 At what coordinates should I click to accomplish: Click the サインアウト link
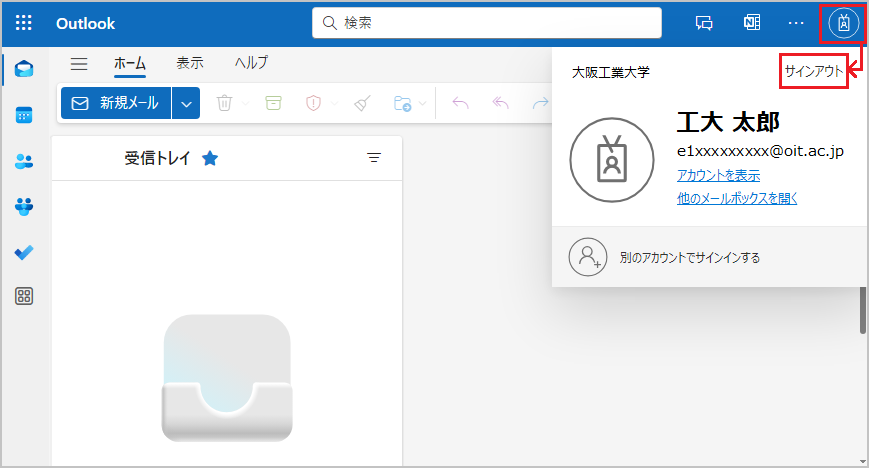[814, 71]
